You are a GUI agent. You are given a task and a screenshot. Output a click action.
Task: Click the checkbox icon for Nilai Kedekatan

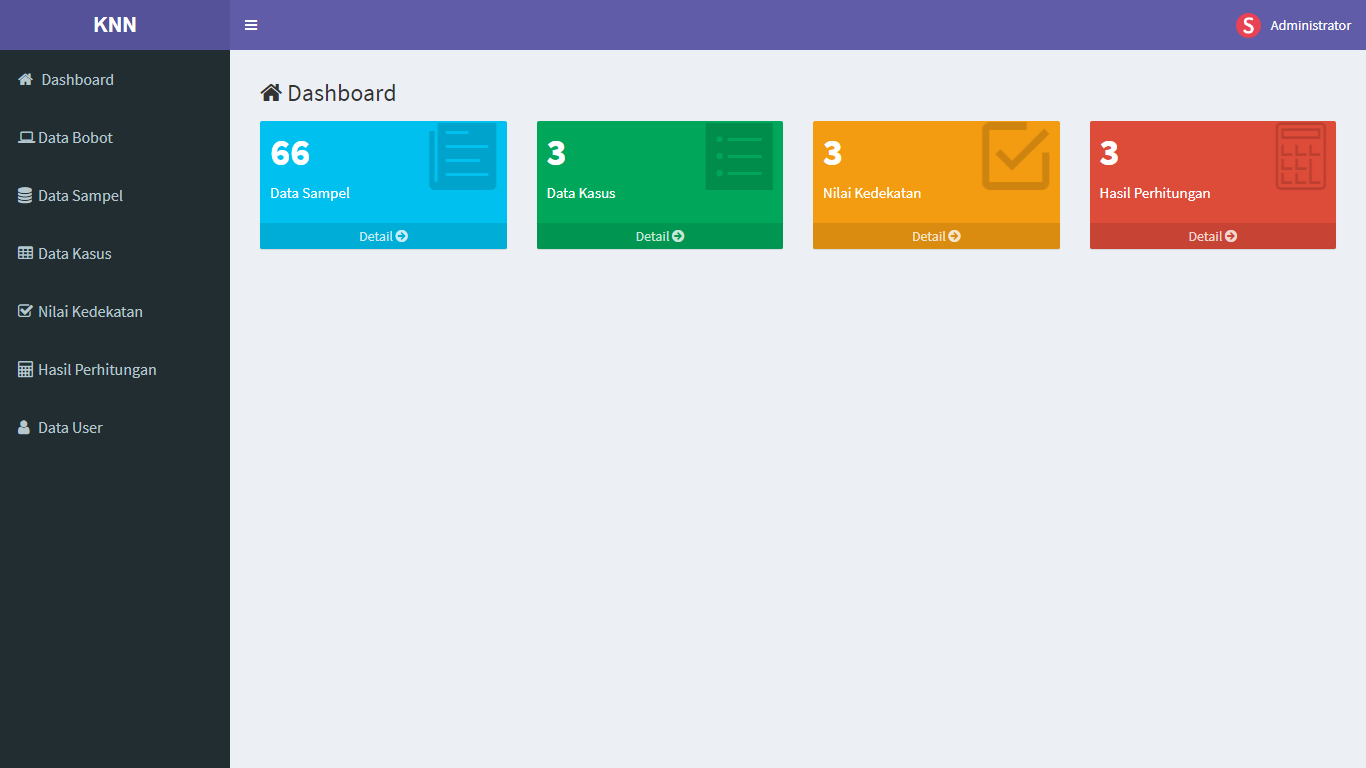[x=26, y=311]
